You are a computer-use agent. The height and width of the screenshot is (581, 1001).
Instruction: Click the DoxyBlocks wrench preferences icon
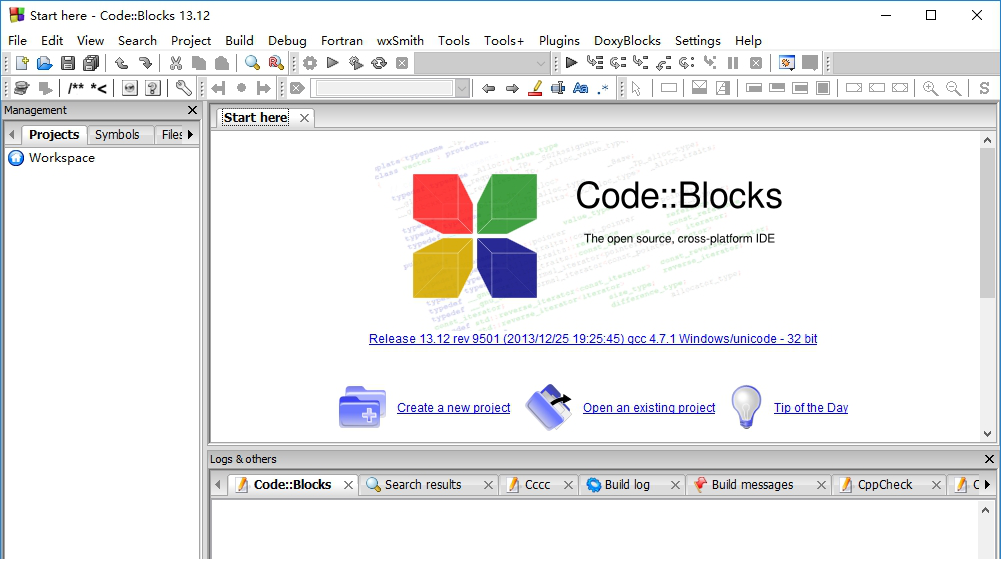(x=183, y=88)
